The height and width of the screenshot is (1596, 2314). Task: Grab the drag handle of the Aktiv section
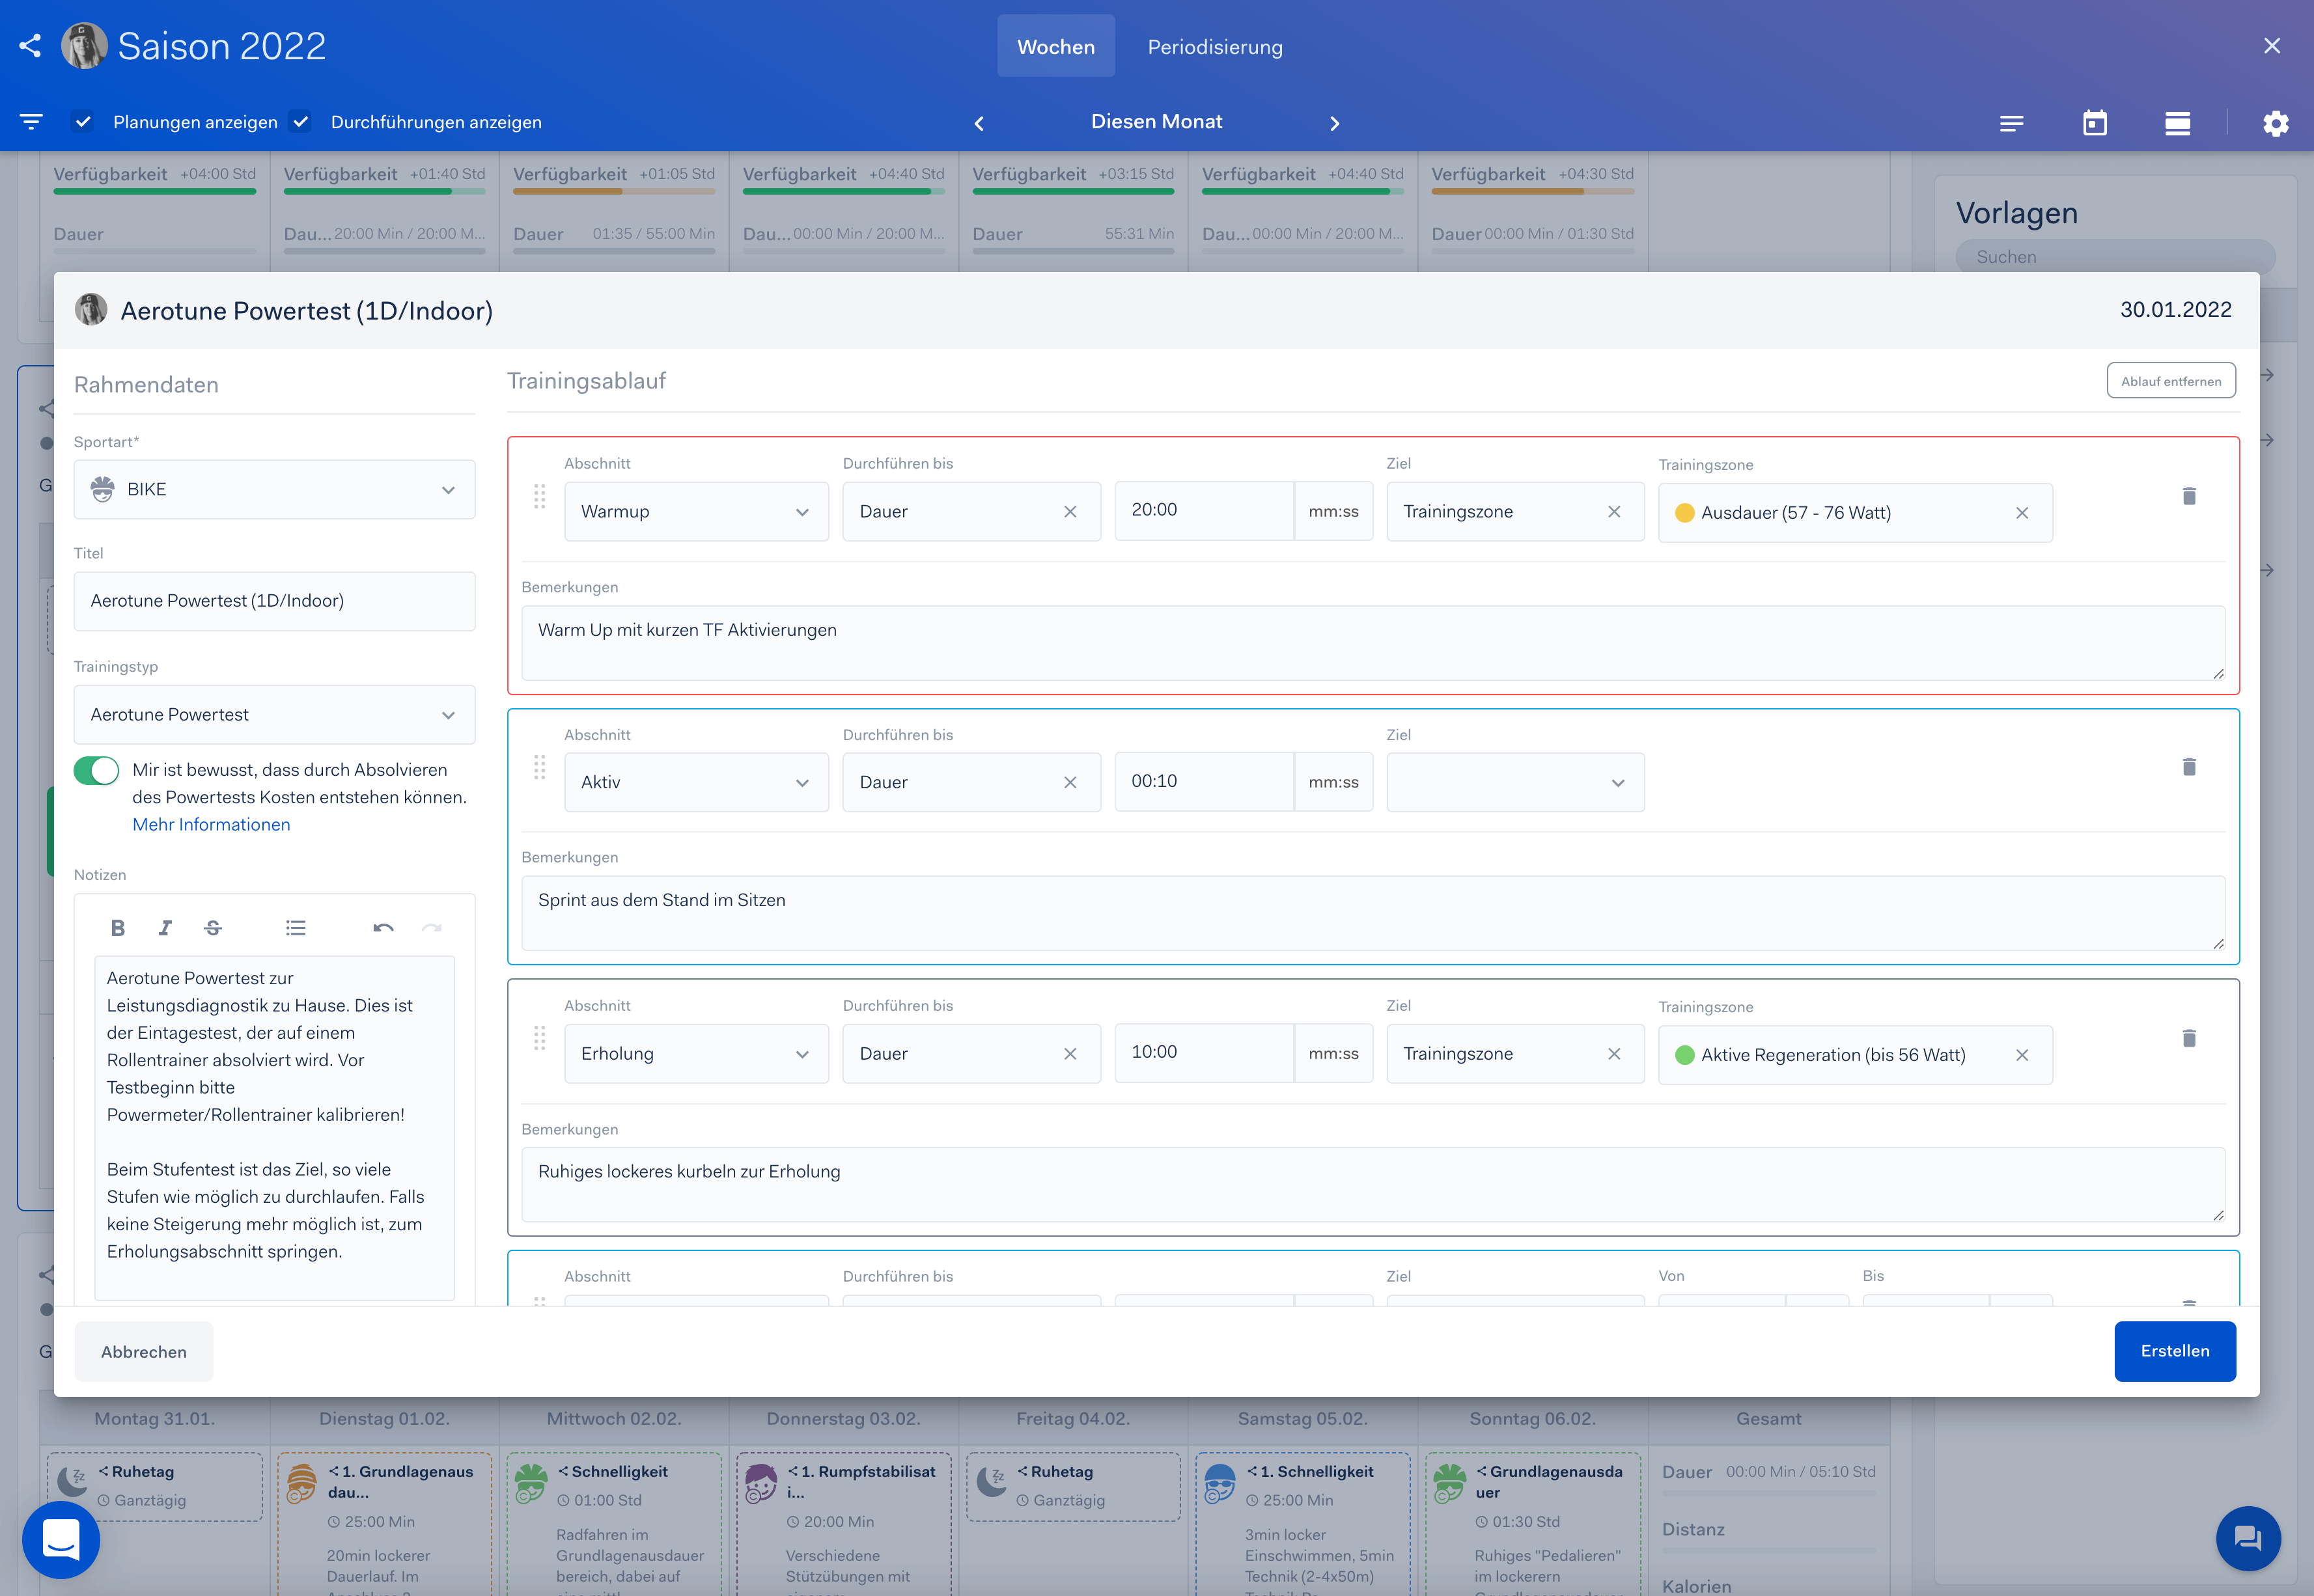539,767
